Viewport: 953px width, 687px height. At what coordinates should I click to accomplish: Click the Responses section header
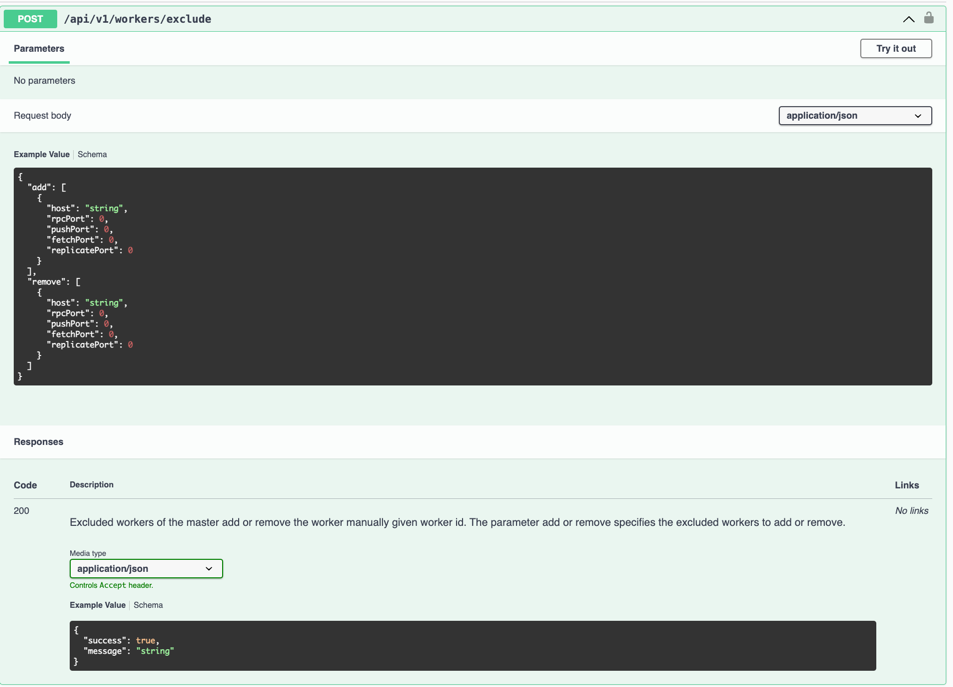[x=39, y=442]
